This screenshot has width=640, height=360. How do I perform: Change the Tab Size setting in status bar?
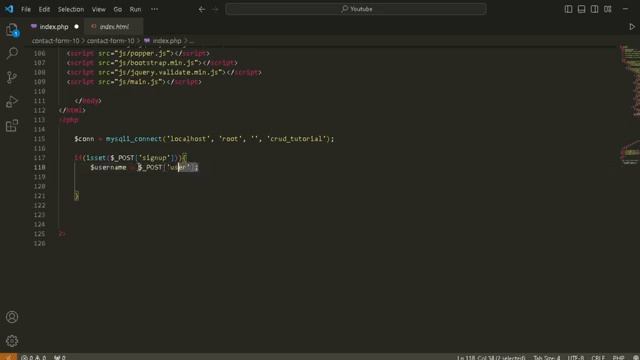click(547, 357)
